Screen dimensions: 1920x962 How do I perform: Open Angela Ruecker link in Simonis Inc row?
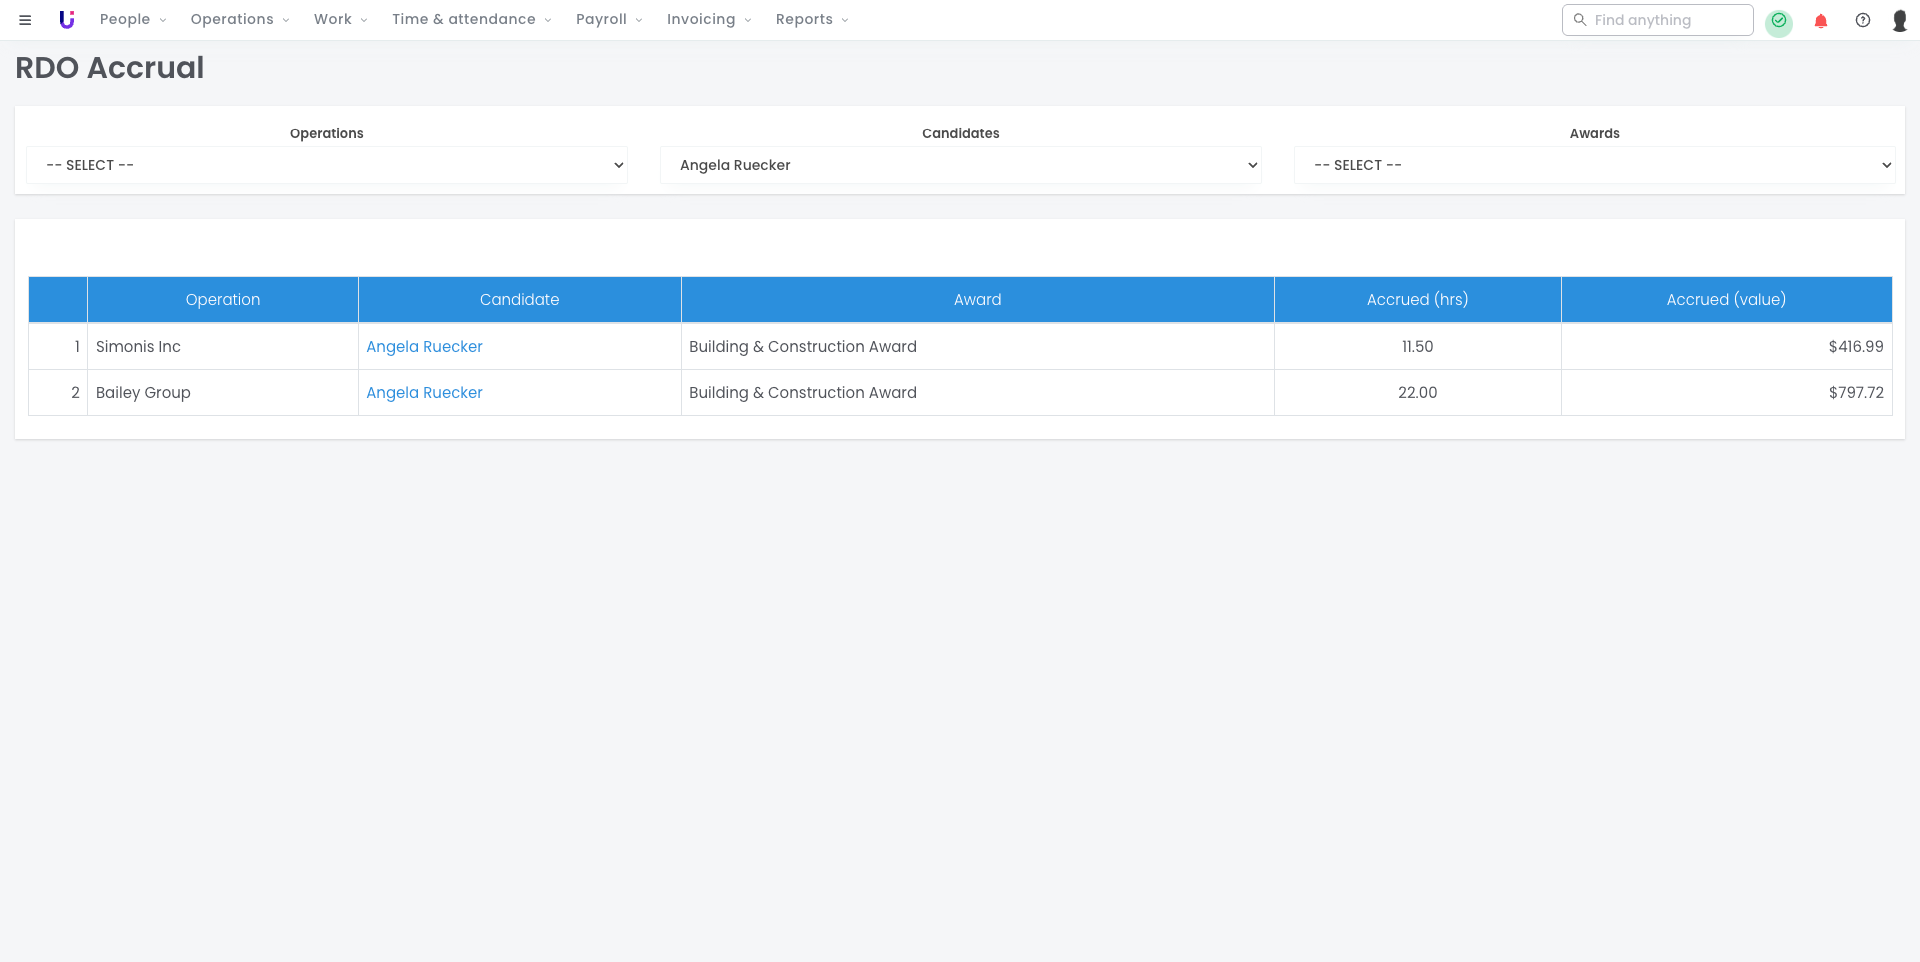(x=424, y=347)
